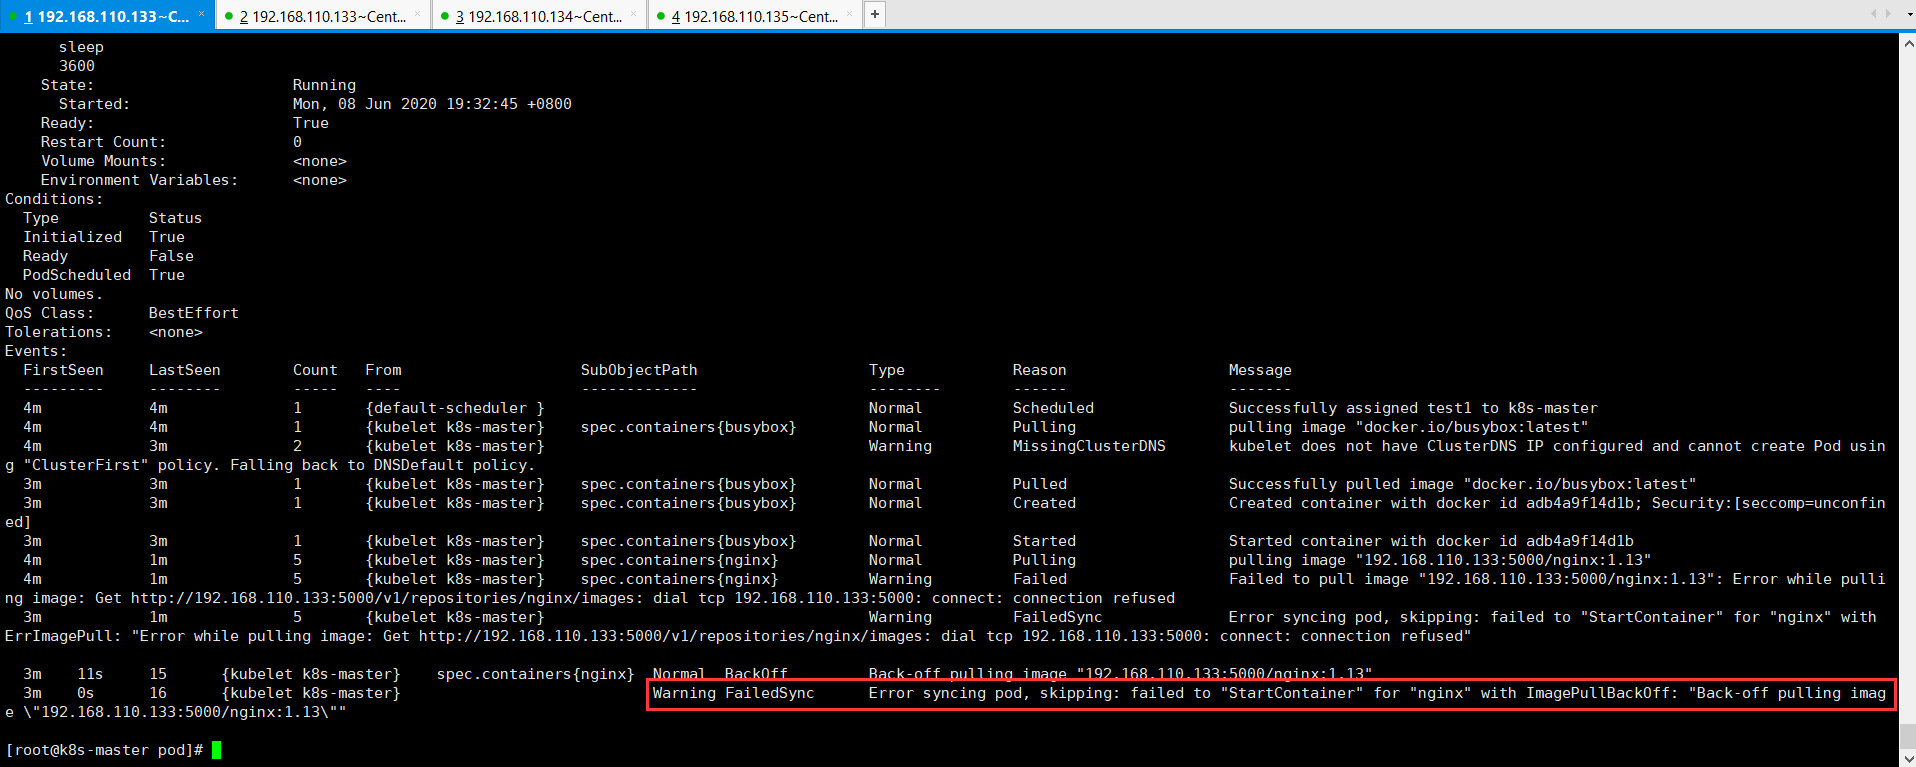
Task: Close session tab 4 (192.168.110.135)
Action: pyautogui.click(x=849, y=14)
